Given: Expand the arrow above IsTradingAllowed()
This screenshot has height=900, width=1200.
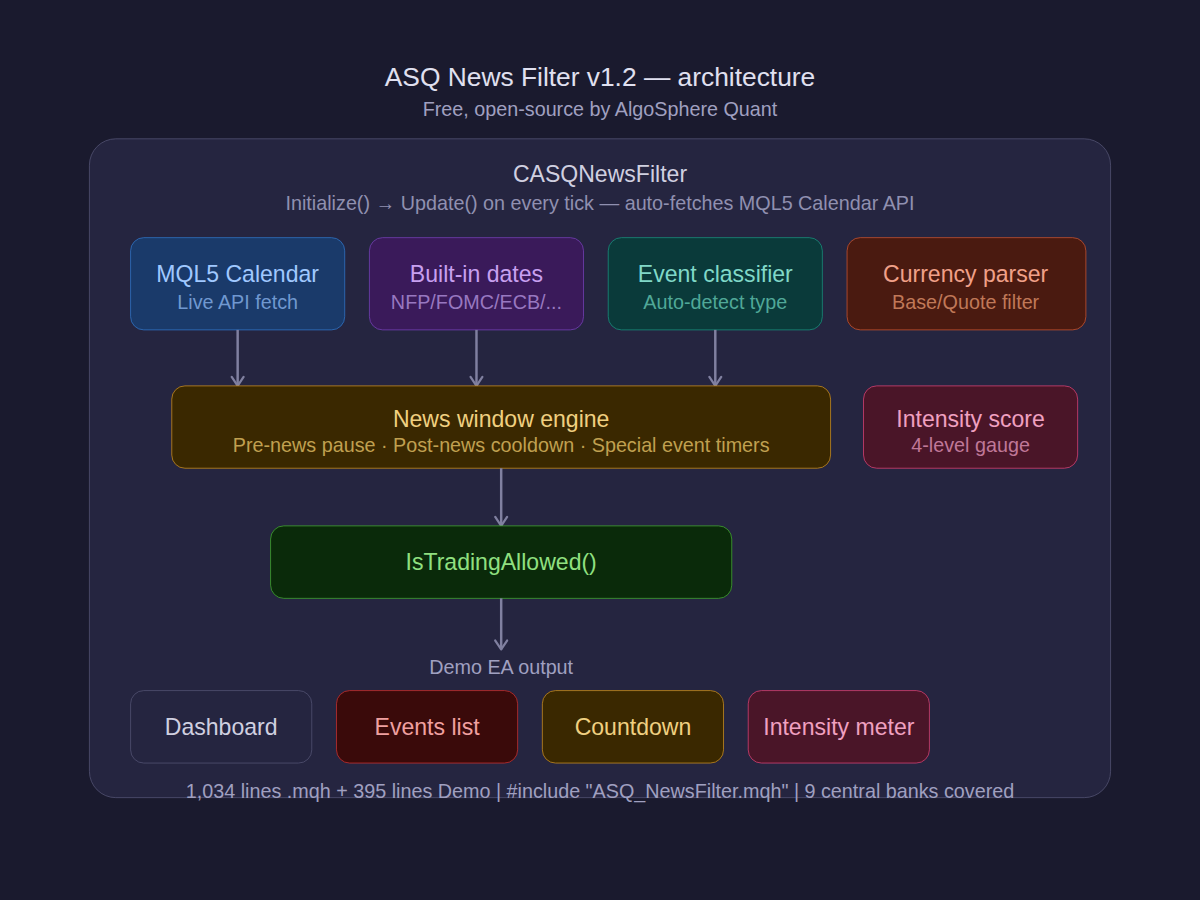Looking at the screenshot, I should pos(501,497).
